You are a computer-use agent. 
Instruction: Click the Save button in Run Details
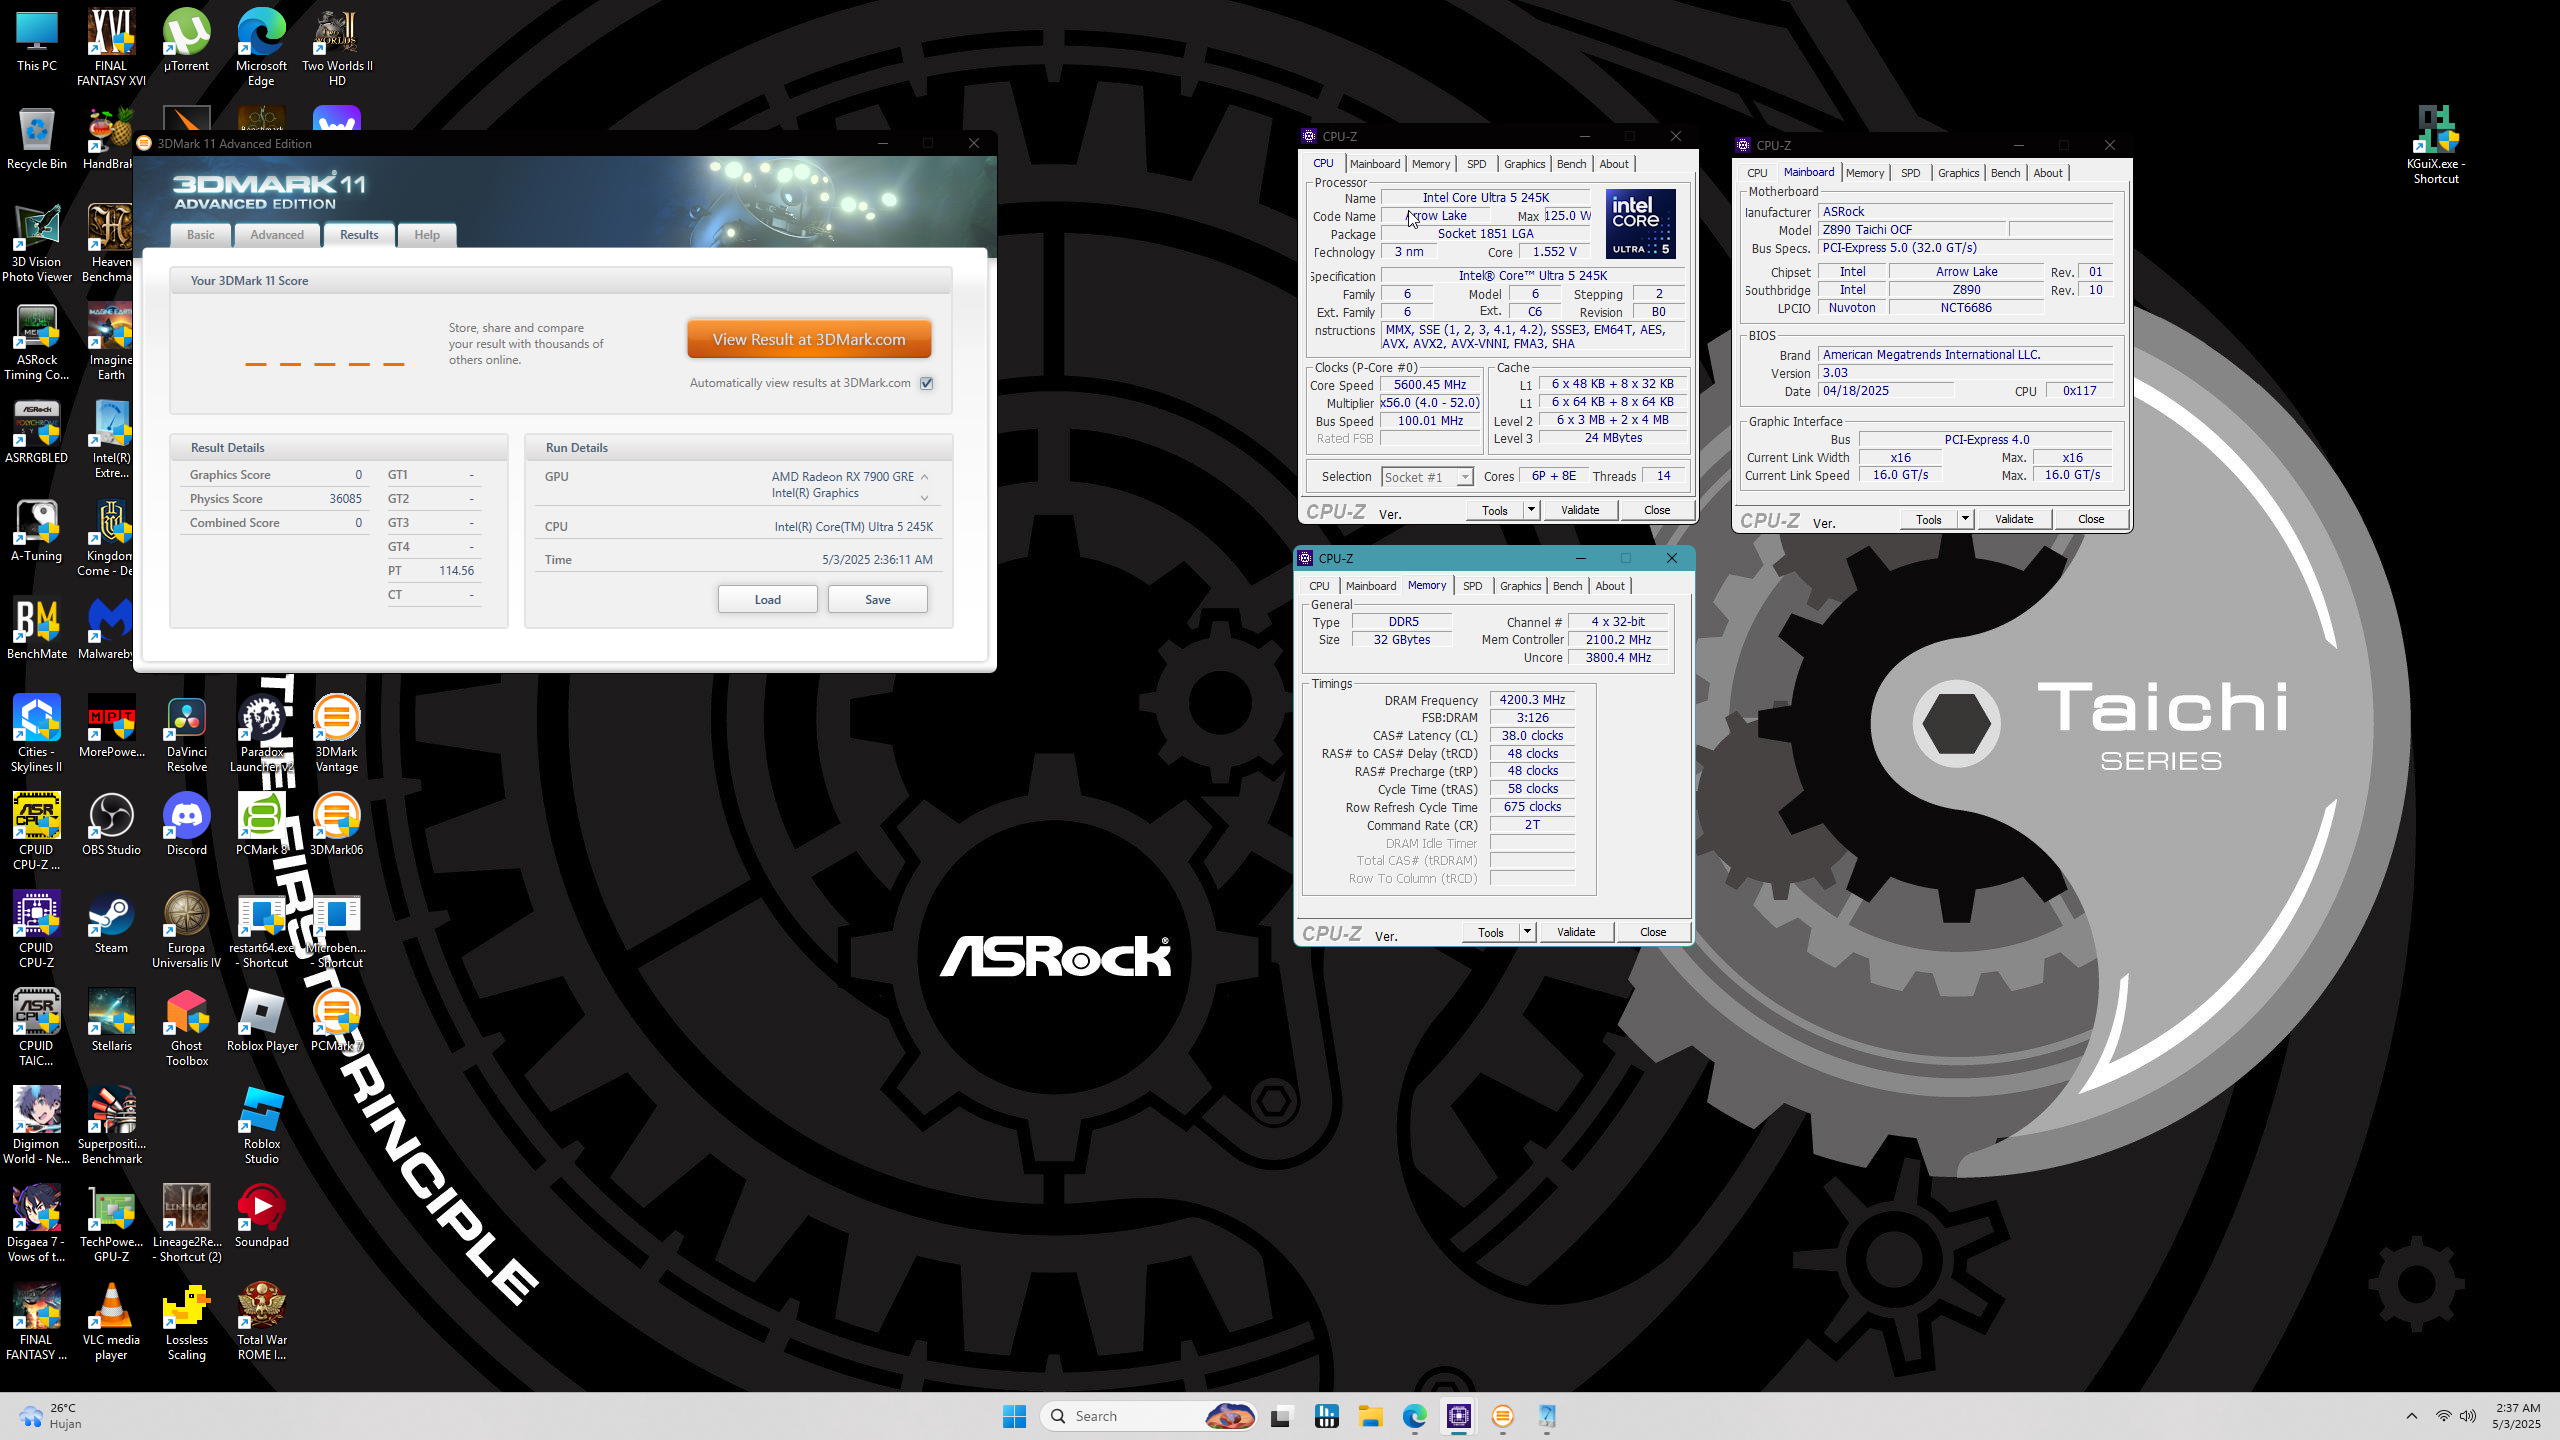pos(877,599)
